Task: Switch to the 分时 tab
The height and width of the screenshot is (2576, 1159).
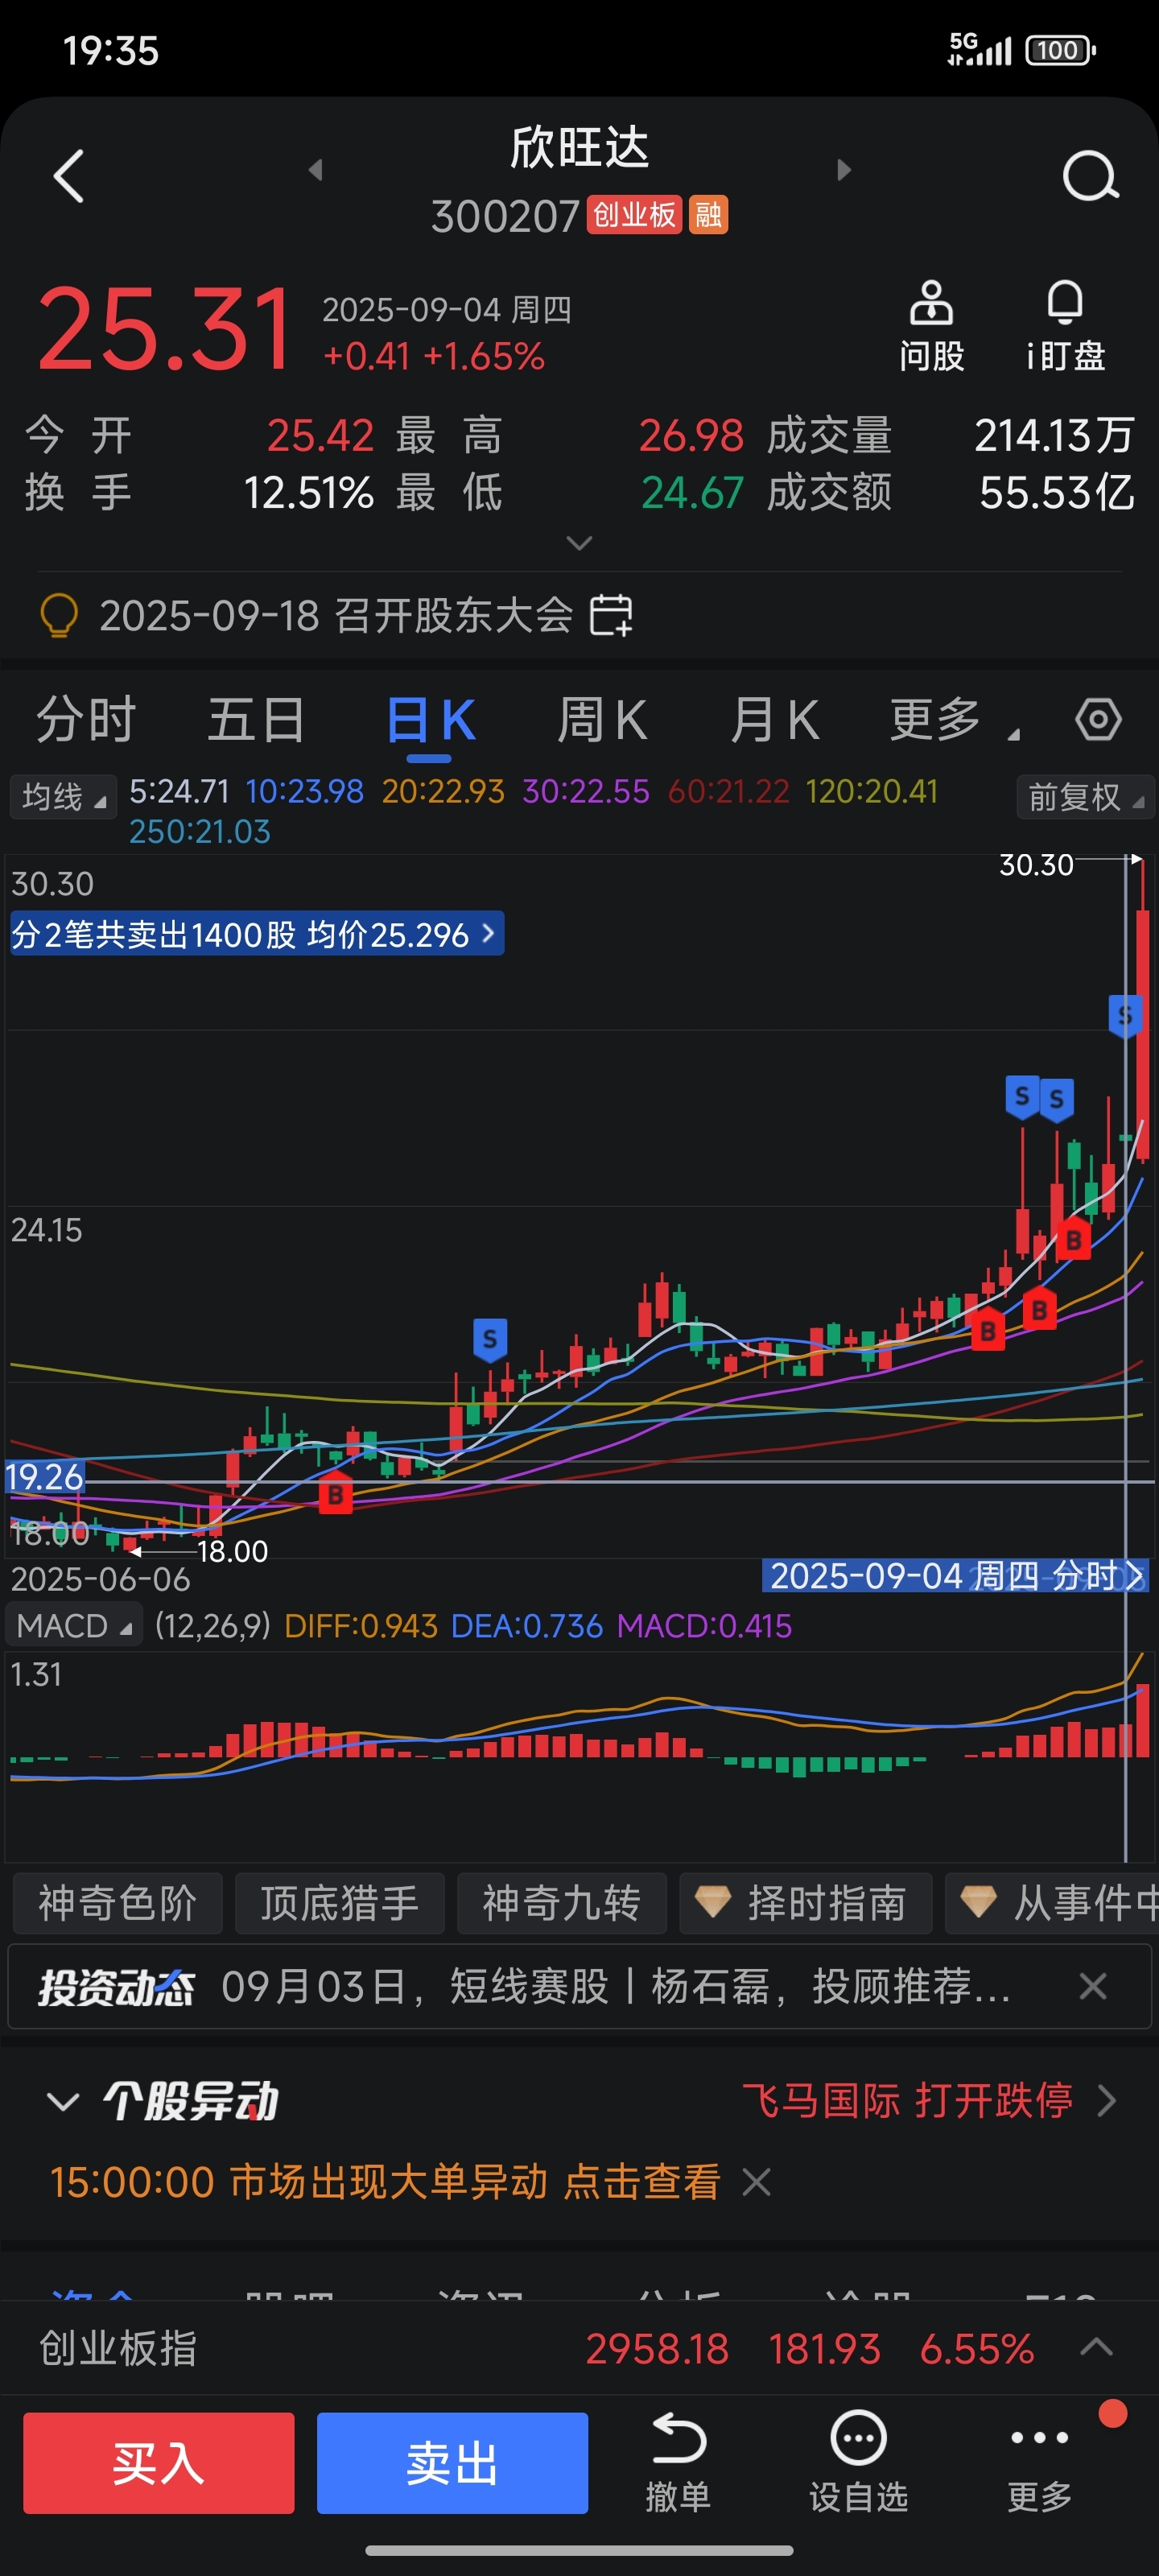Action: 85,719
